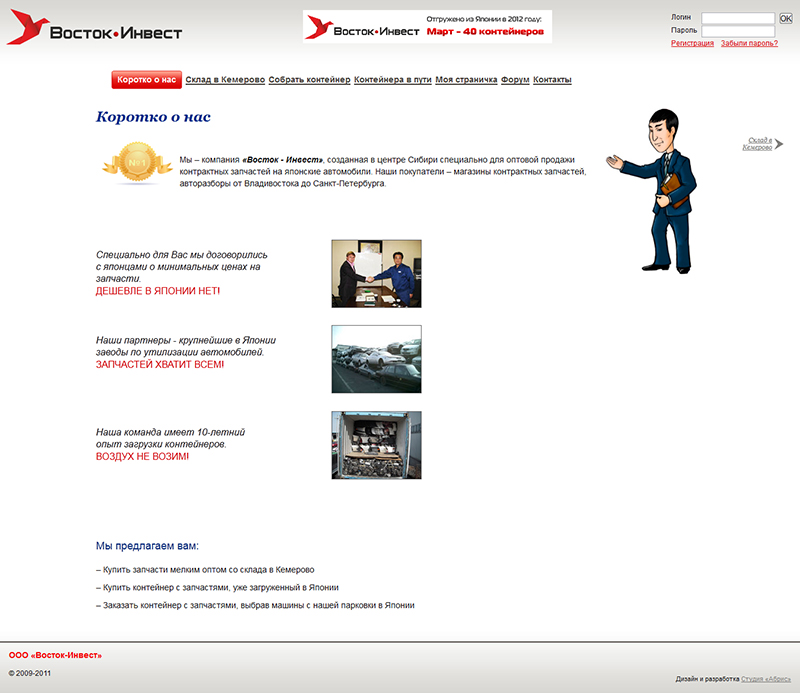Click the footer ООО «Восток-Инвест» text
The height and width of the screenshot is (693, 800).
point(55,655)
